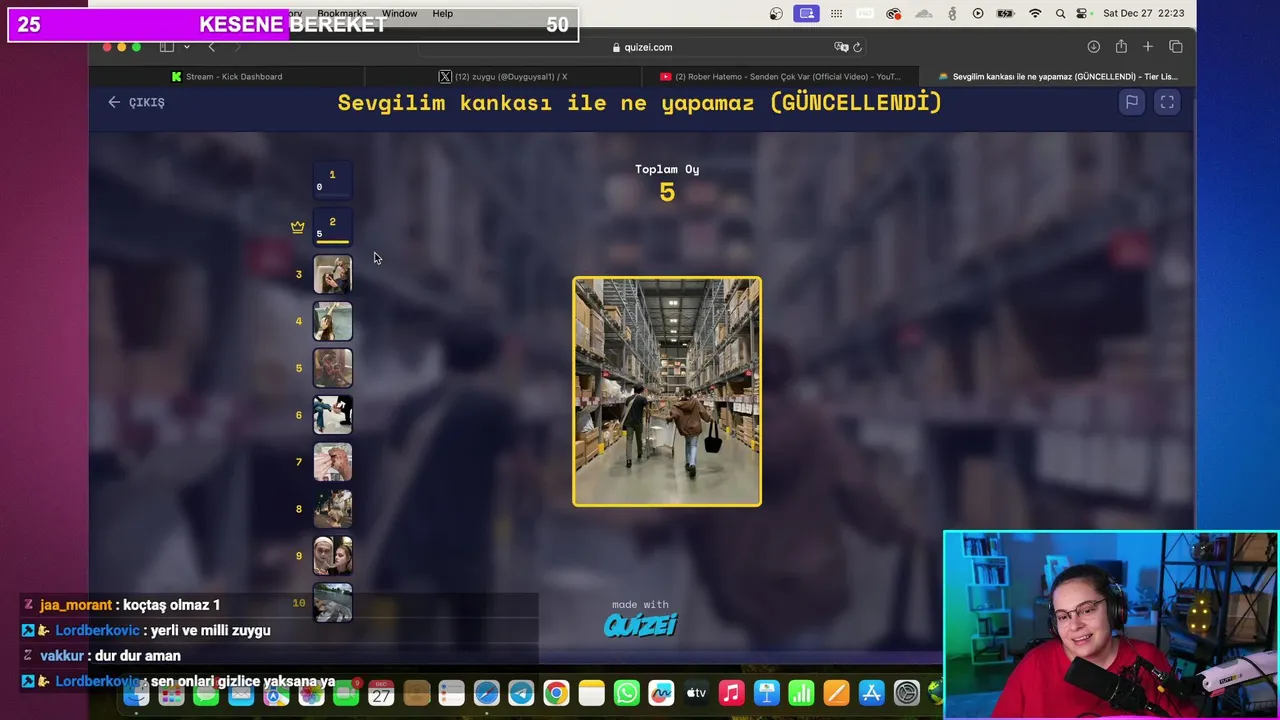
Task: Open the rank 4 thumbnail
Action: [333, 321]
